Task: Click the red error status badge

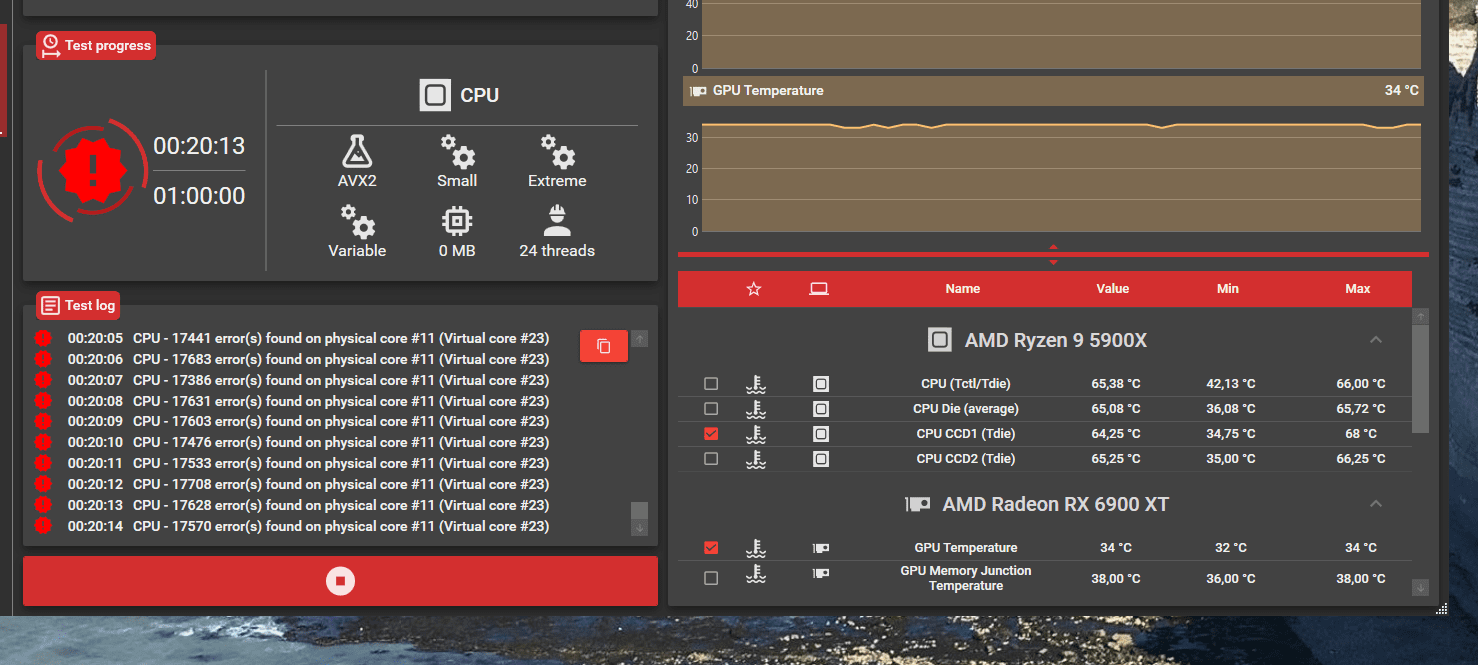Action: tap(92, 171)
